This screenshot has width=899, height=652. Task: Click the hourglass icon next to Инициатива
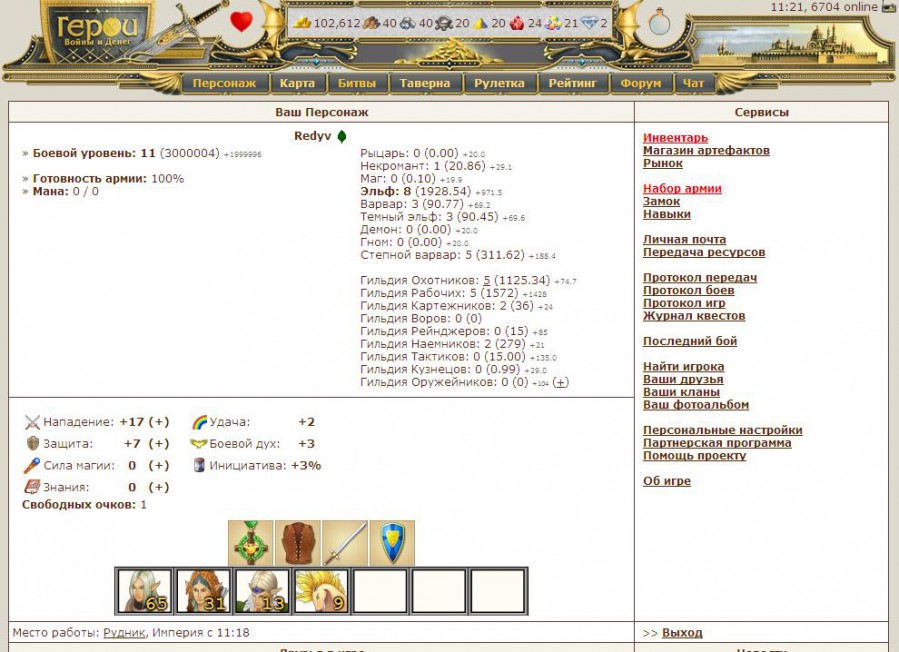click(x=199, y=465)
